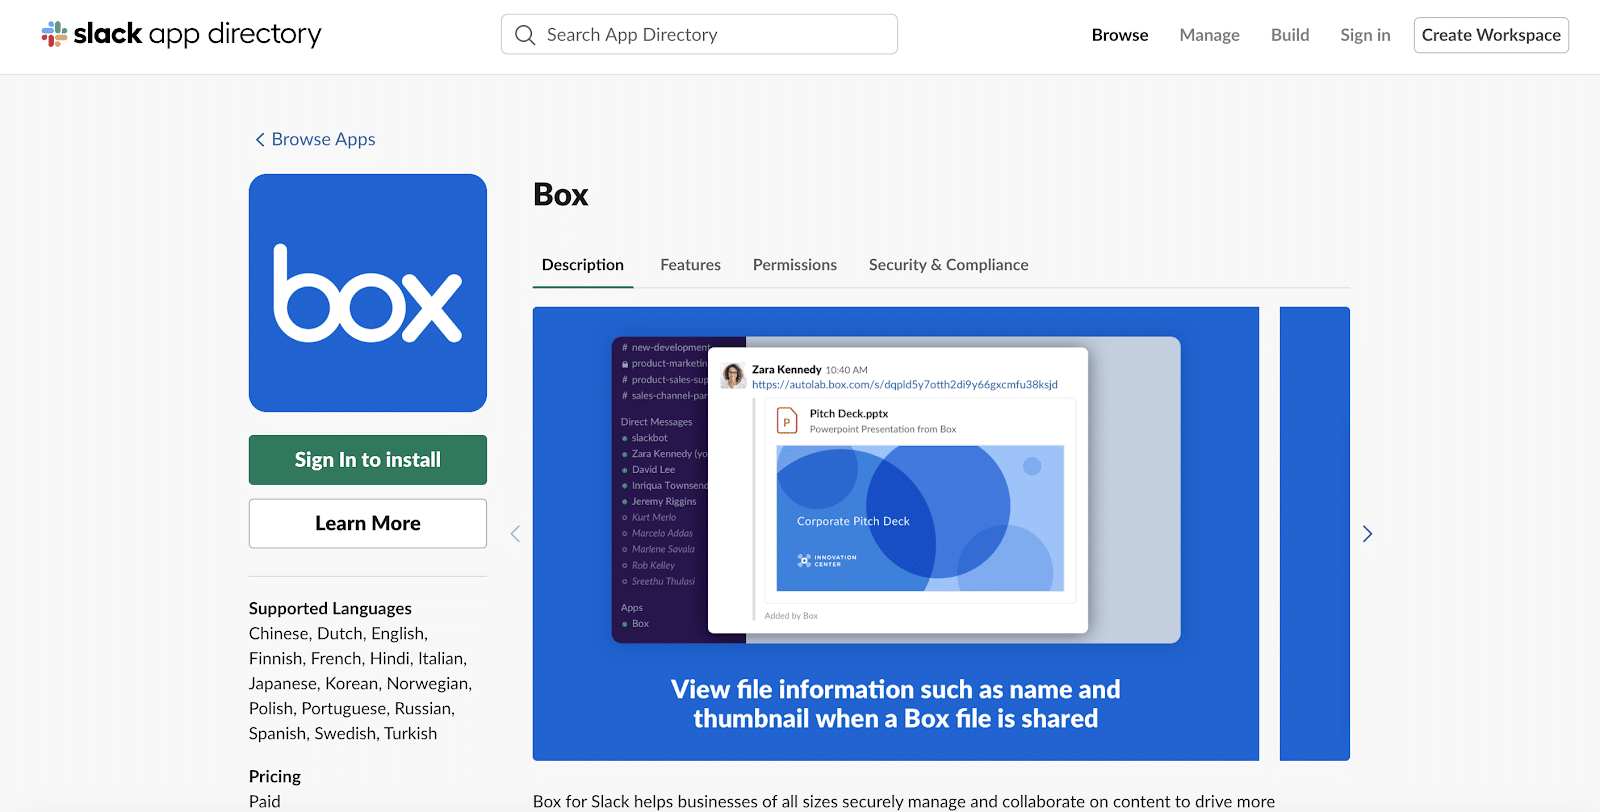Click the Pitch Deck.pptx filename in slide
This screenshot has width=1600, height=812.
849,413
